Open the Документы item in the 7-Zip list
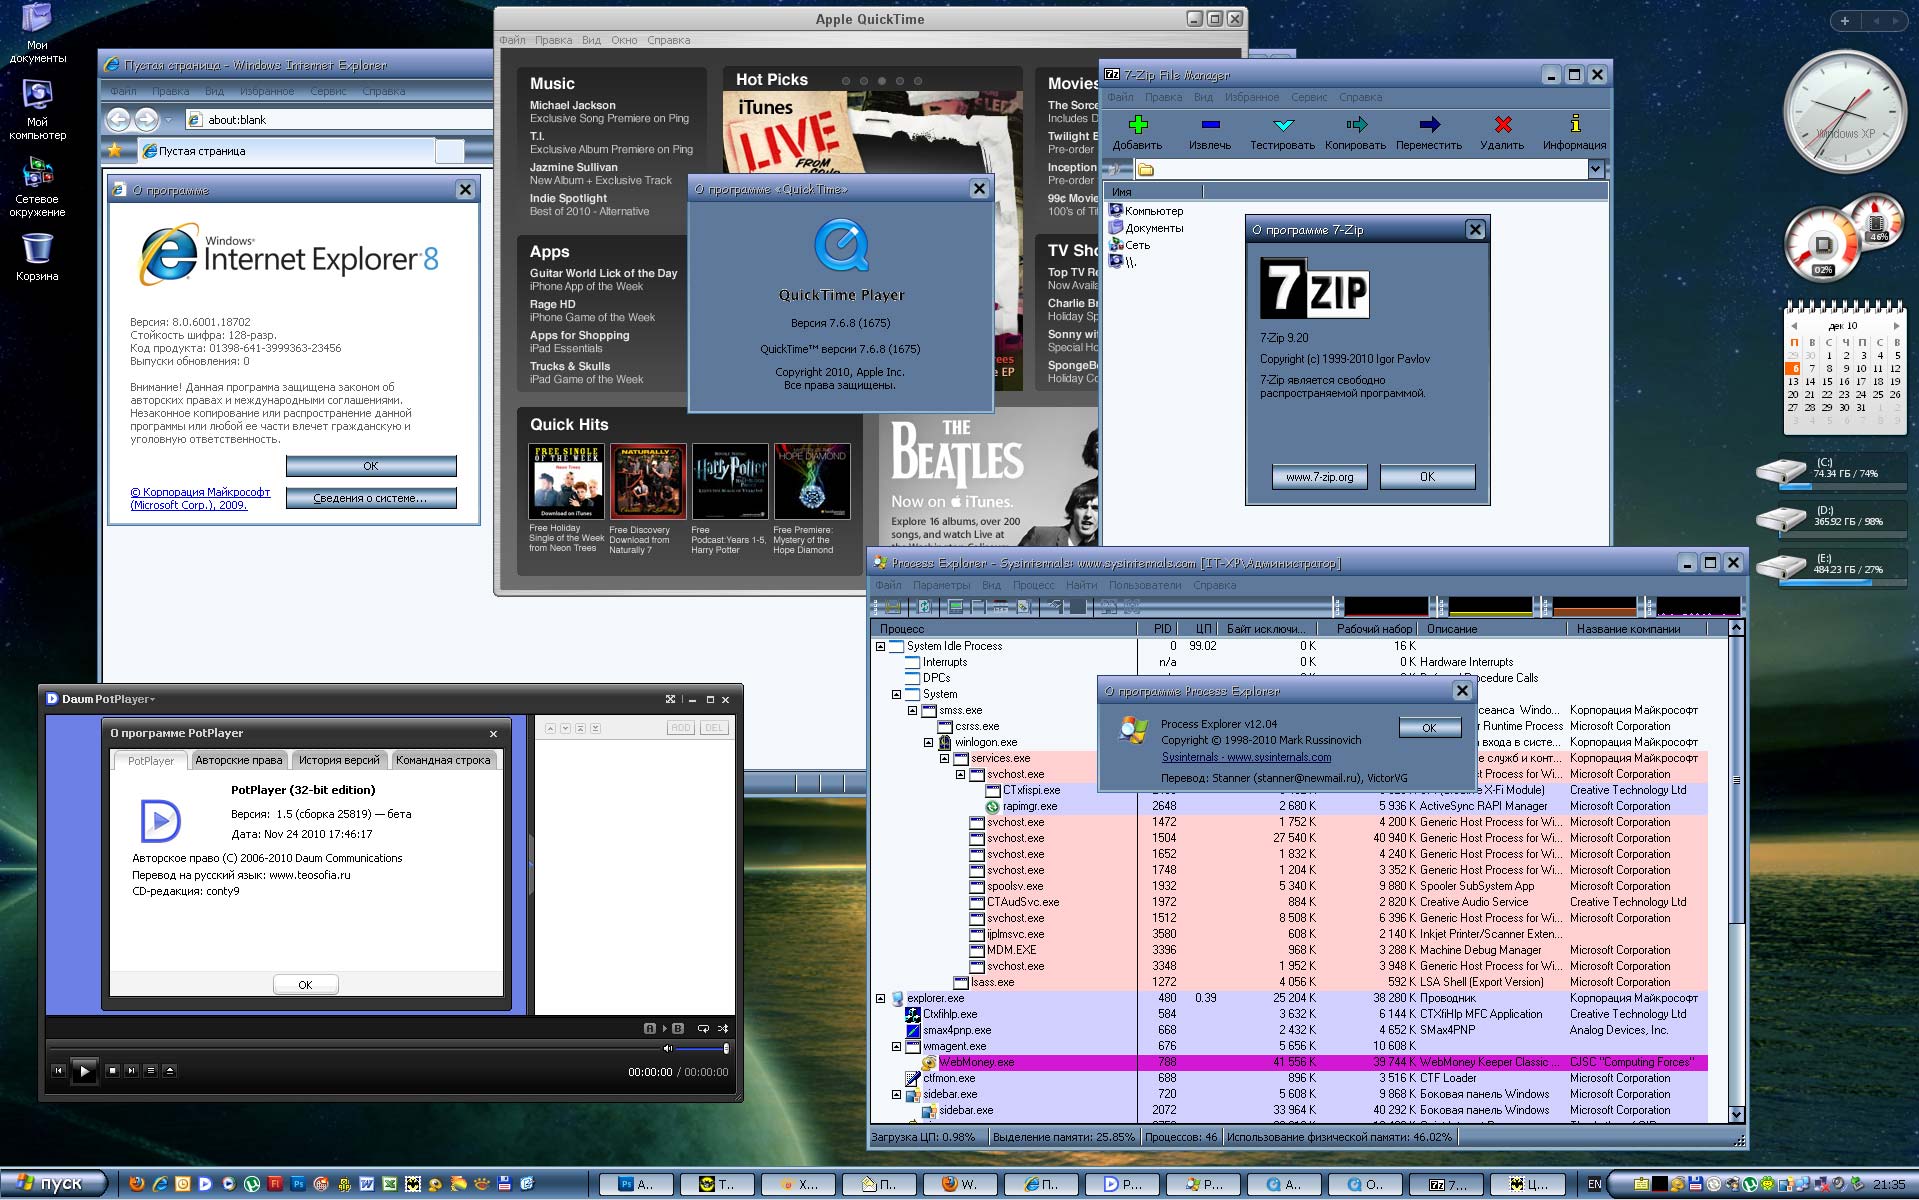The height and width of the screenshot is (1200, 1919). tap(1146, 228)
